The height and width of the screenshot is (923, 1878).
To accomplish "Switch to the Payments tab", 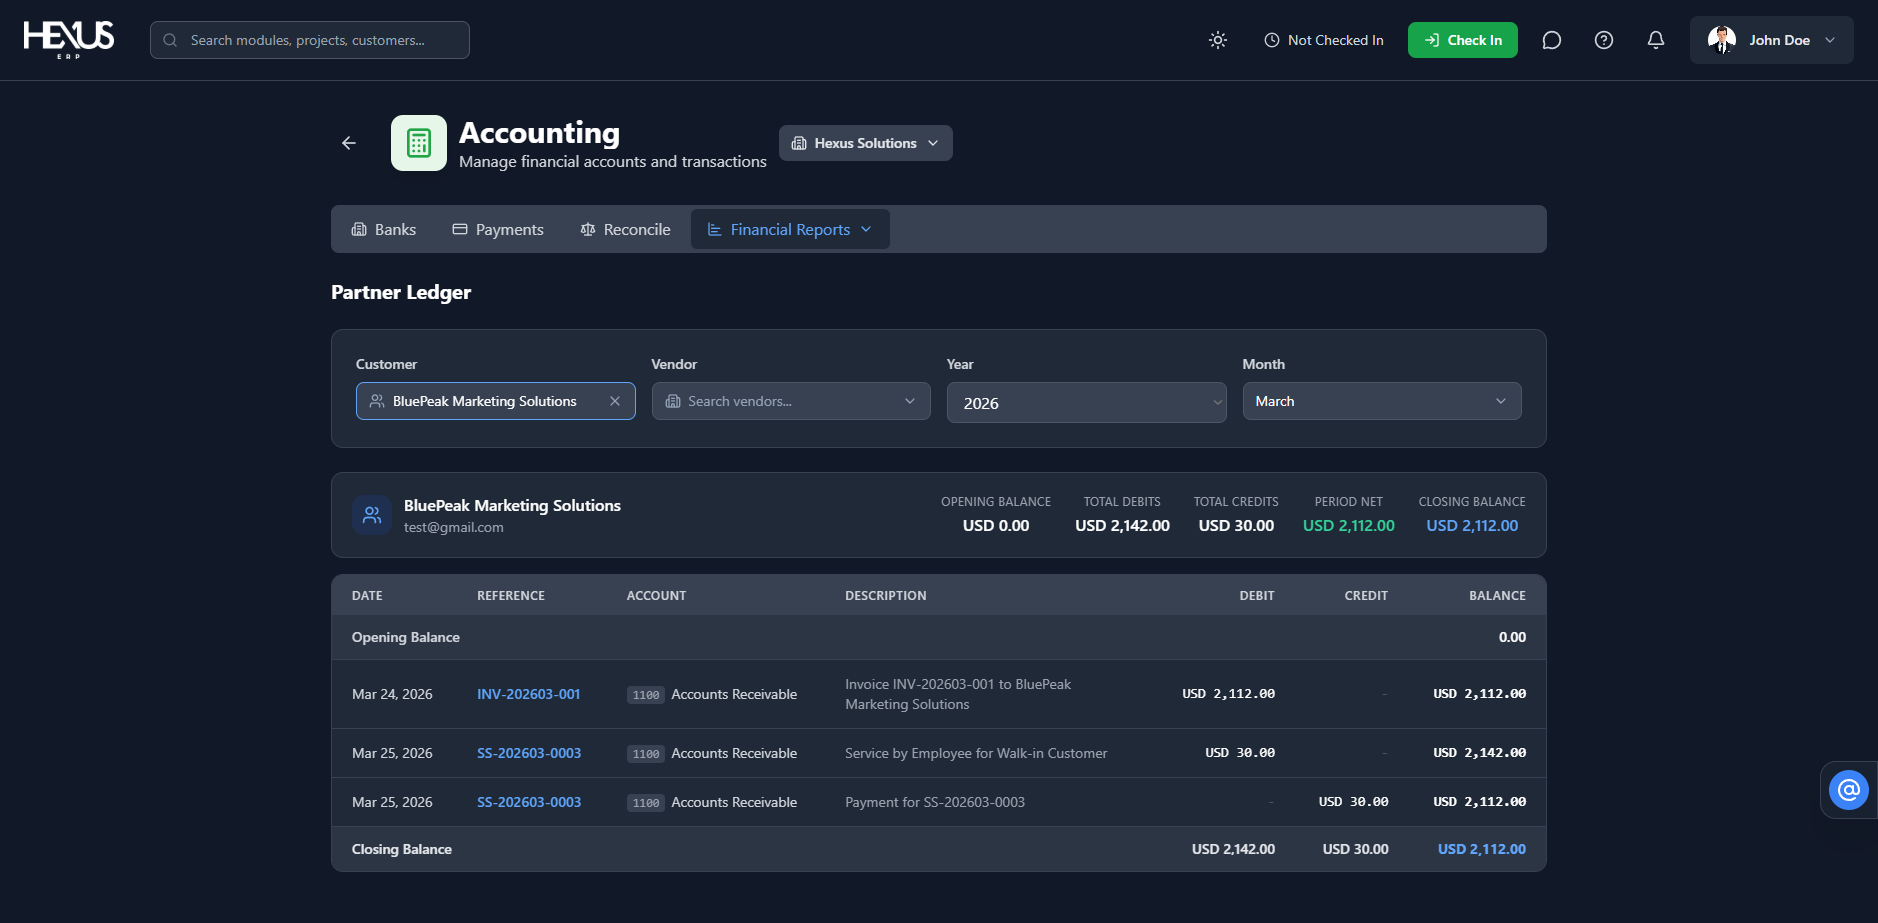I will [498, 229].
